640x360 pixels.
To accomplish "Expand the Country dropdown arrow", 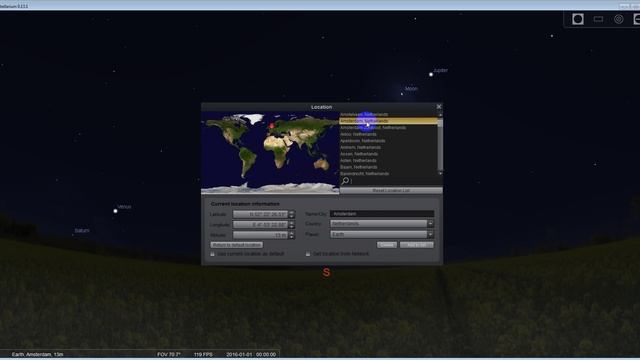I will pyautogui.click(x=430, y=224).
